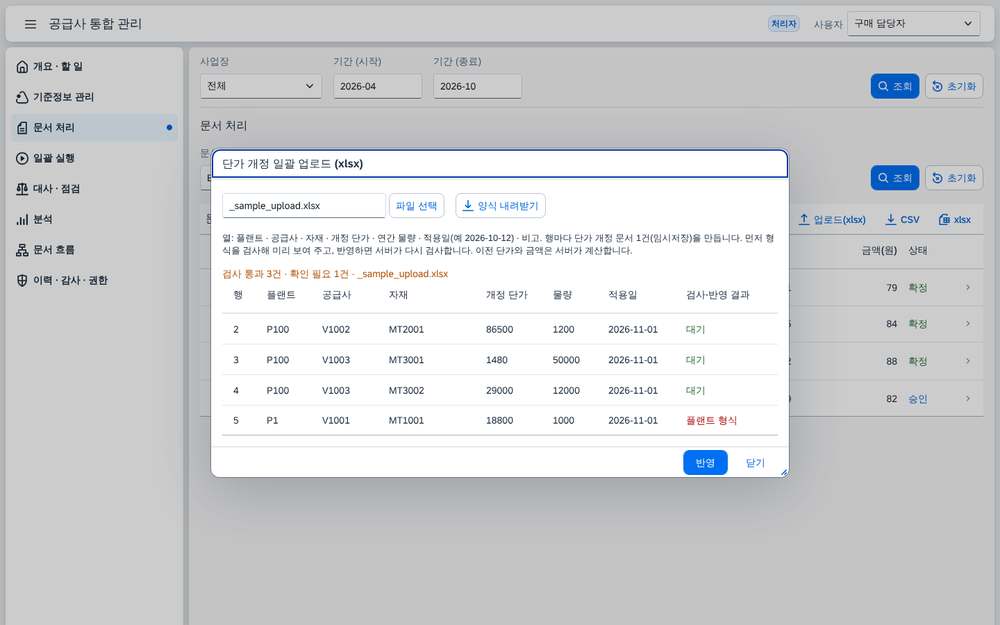Click the 대기 status in row 2
Image resolution: width=1000 pixels, height=625 pixels.
coord(695,329)
